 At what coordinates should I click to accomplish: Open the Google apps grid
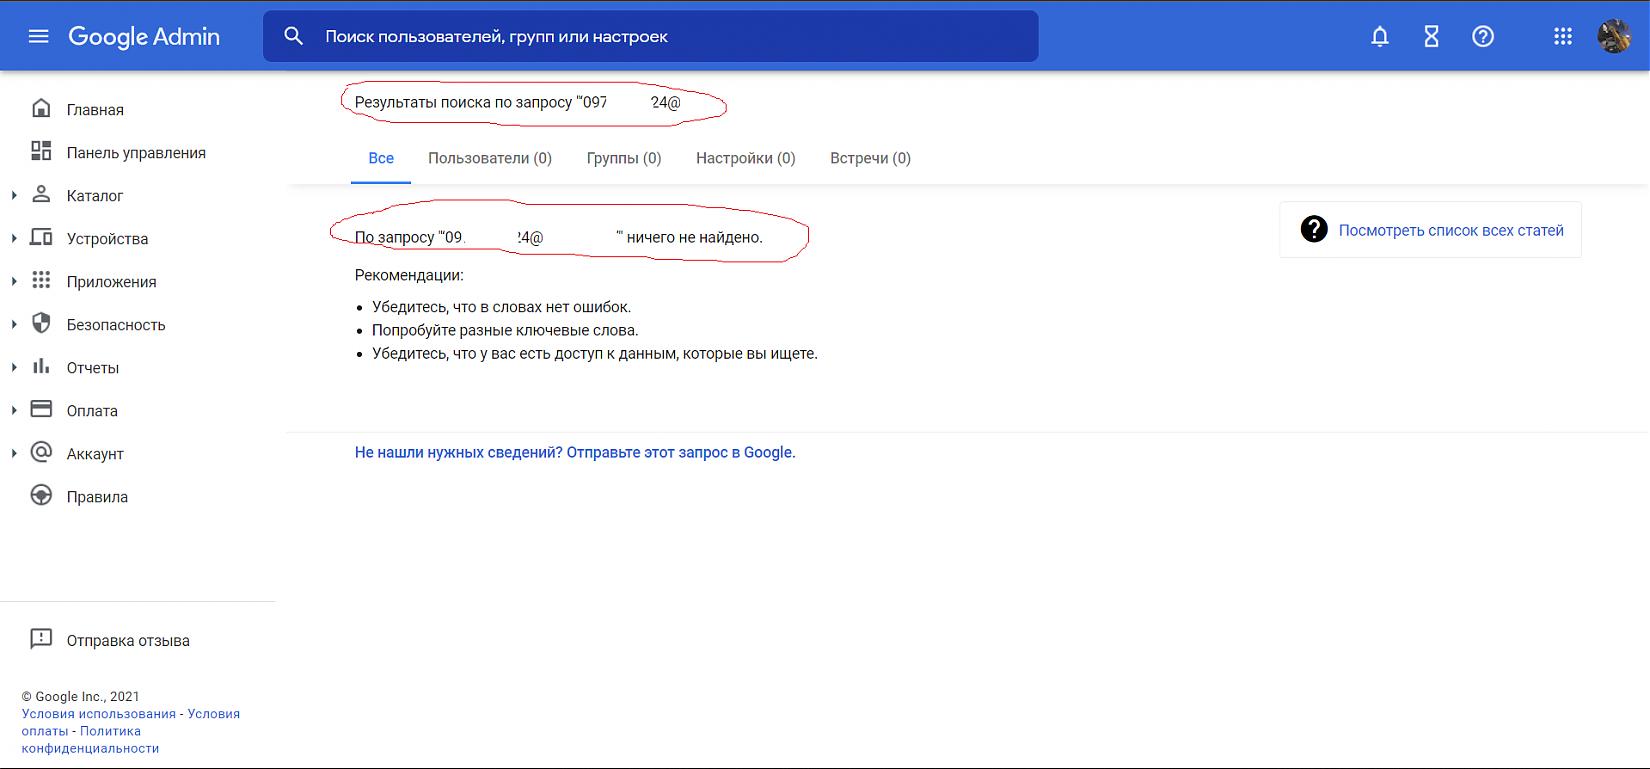1563,37
